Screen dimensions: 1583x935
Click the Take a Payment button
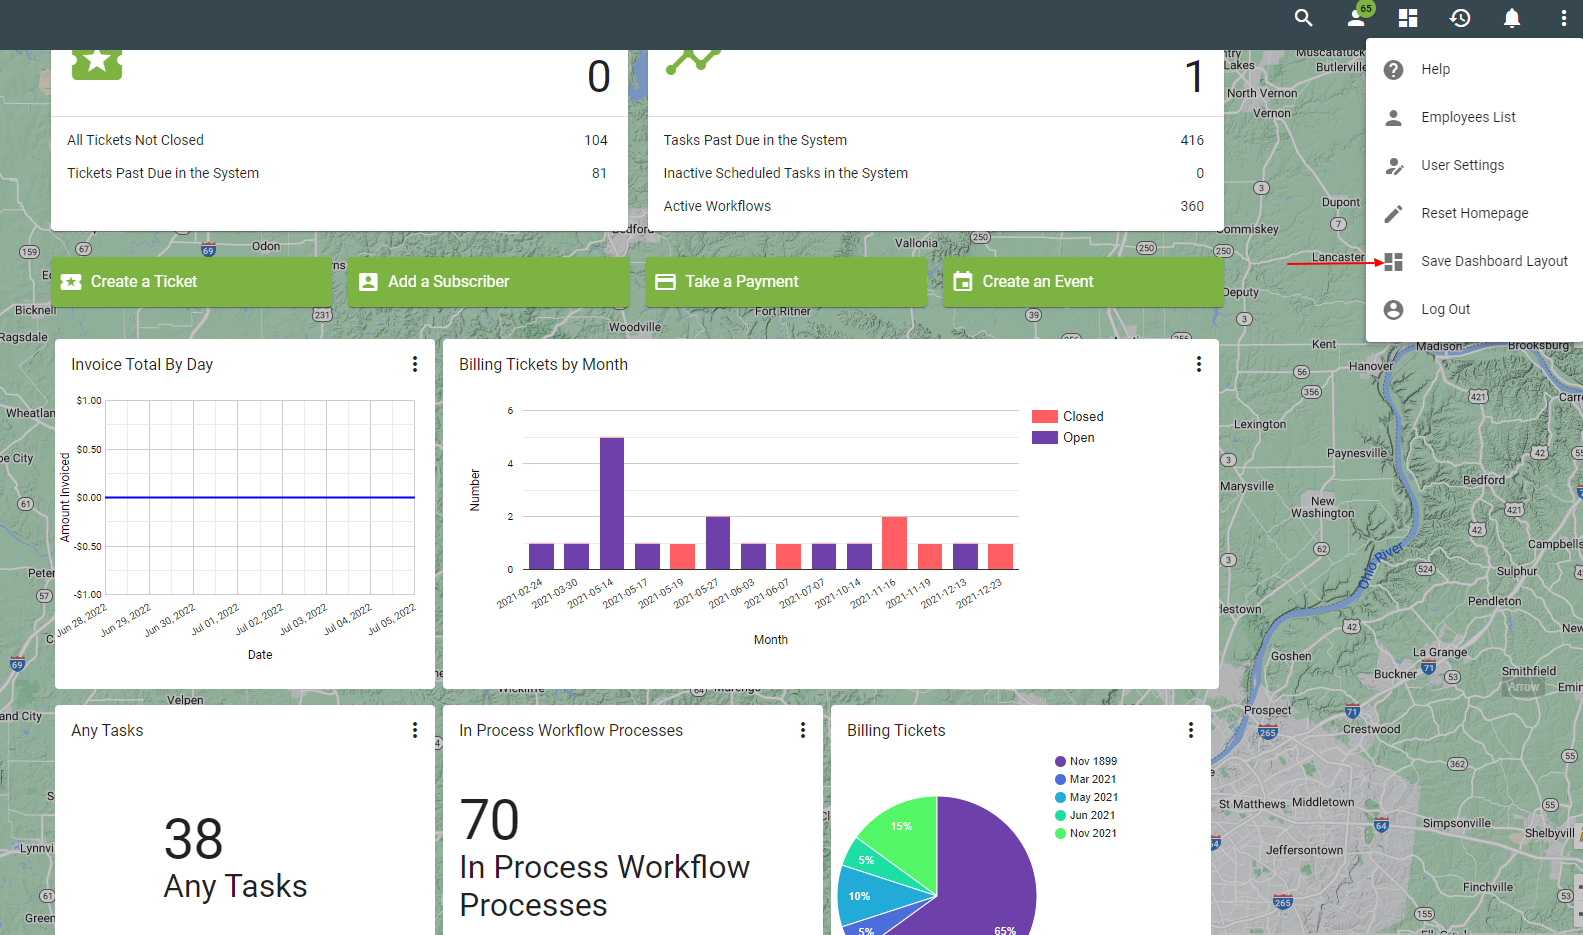pyautogui.click(x=786, y=282)
